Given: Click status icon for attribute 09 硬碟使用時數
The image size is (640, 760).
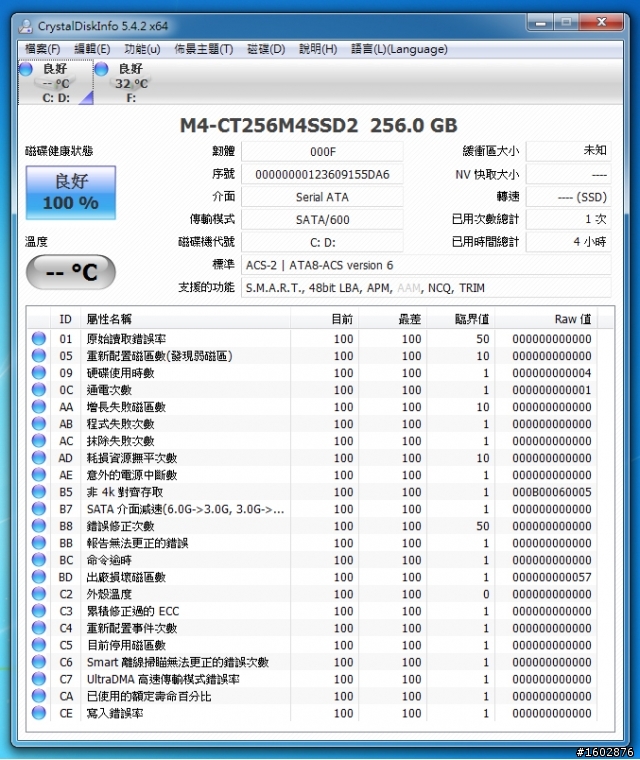Looking at the screenshot, I should point(39,372).
